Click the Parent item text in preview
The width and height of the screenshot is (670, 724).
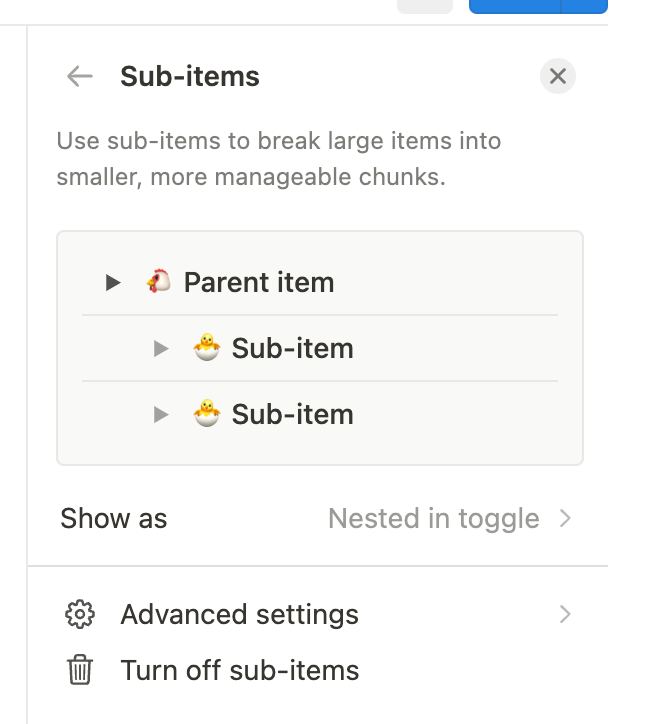pos(259,283)
